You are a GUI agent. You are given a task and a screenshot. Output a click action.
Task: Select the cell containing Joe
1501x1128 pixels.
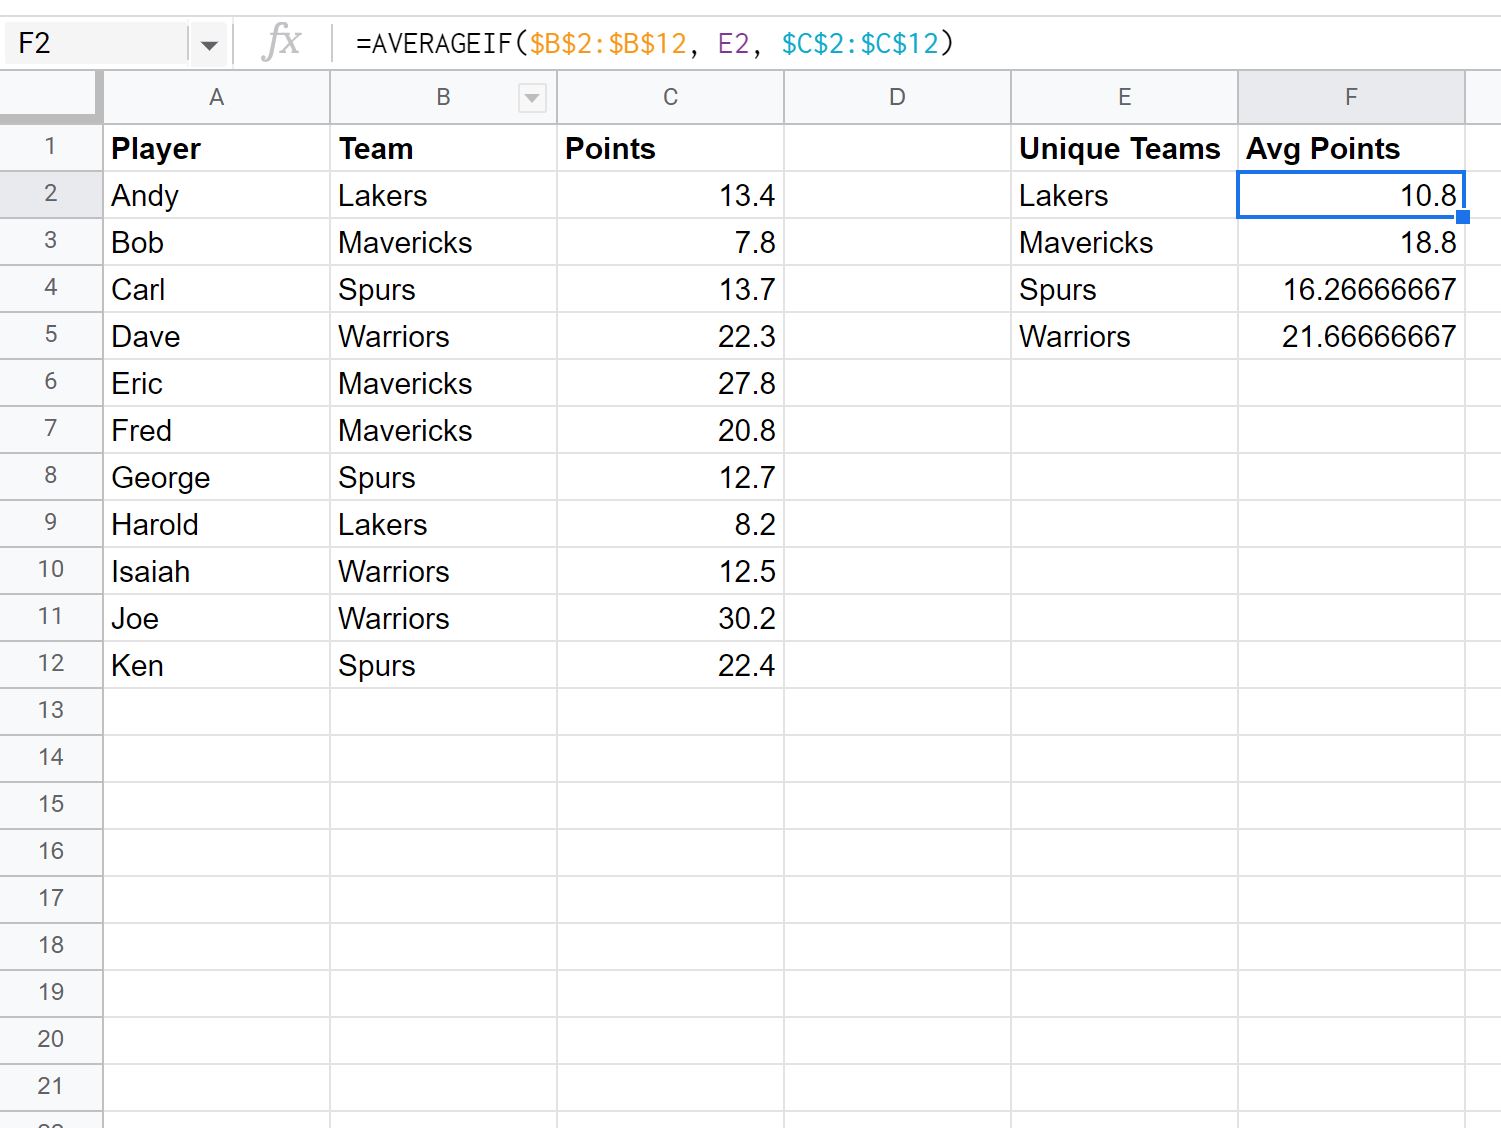point(217,618)
